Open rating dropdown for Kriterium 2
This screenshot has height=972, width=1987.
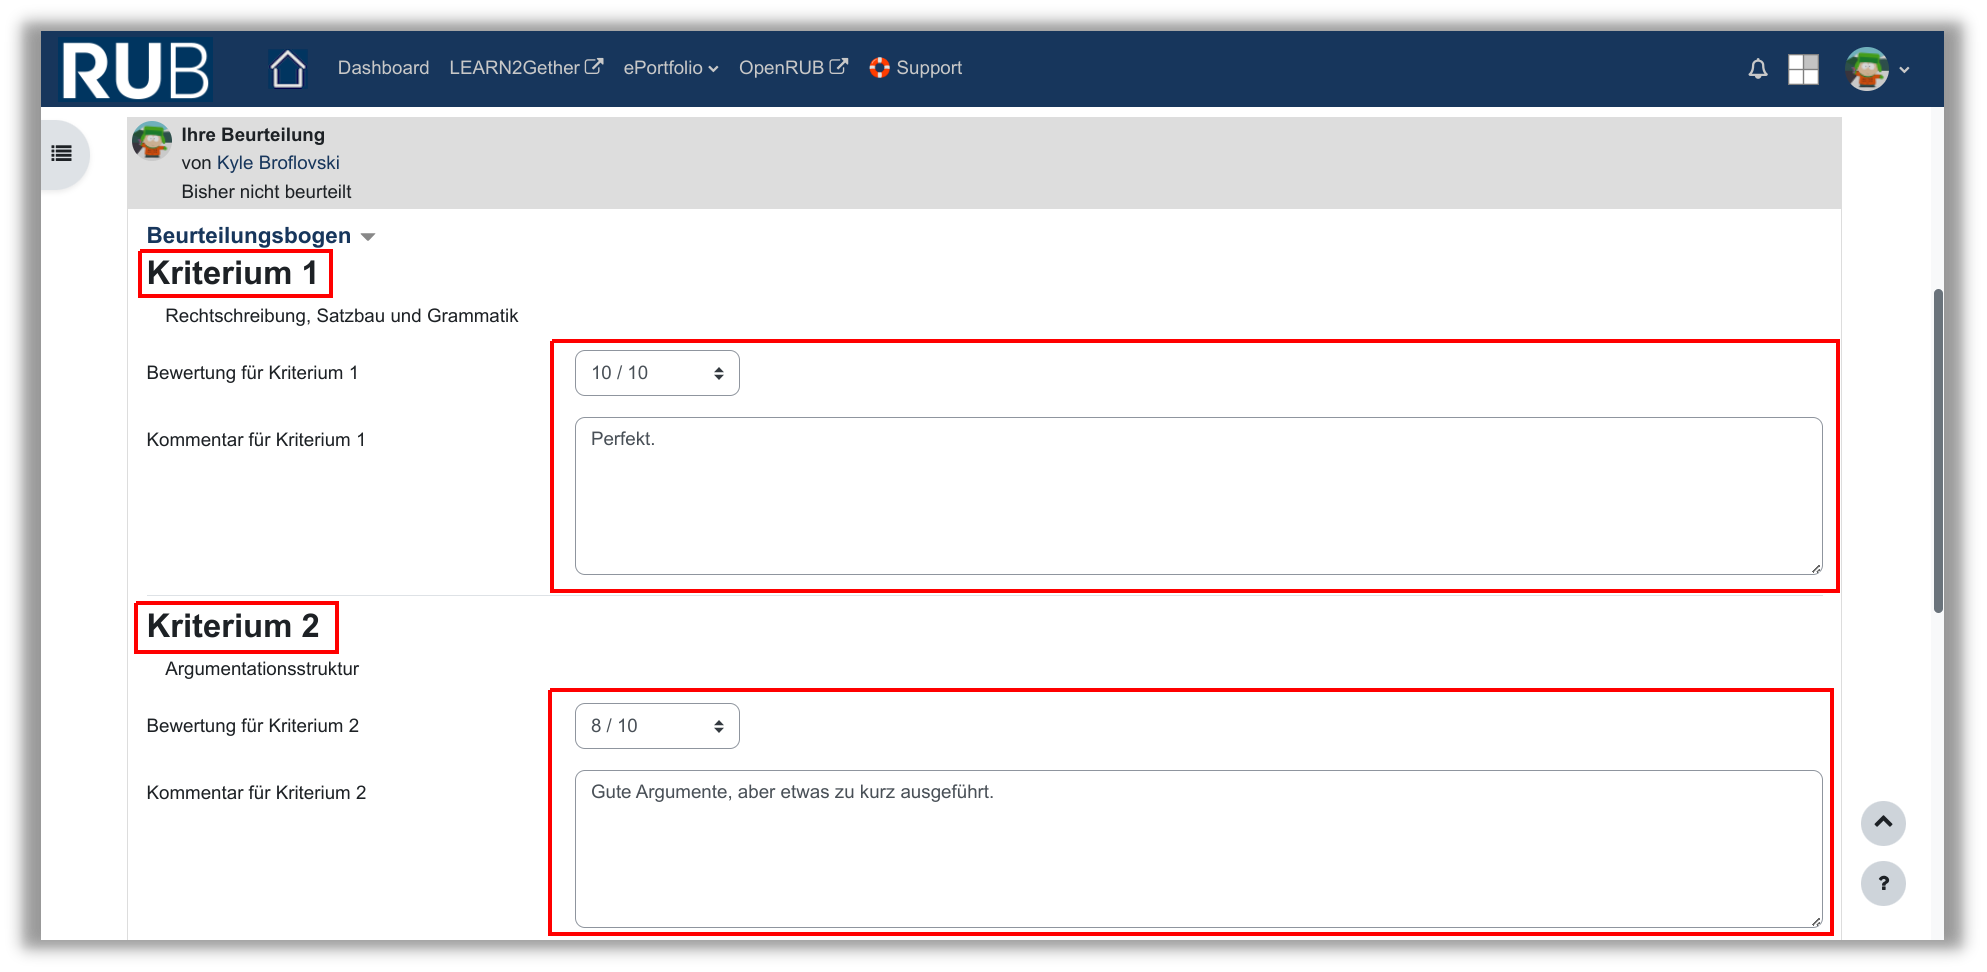coord(657,726)
